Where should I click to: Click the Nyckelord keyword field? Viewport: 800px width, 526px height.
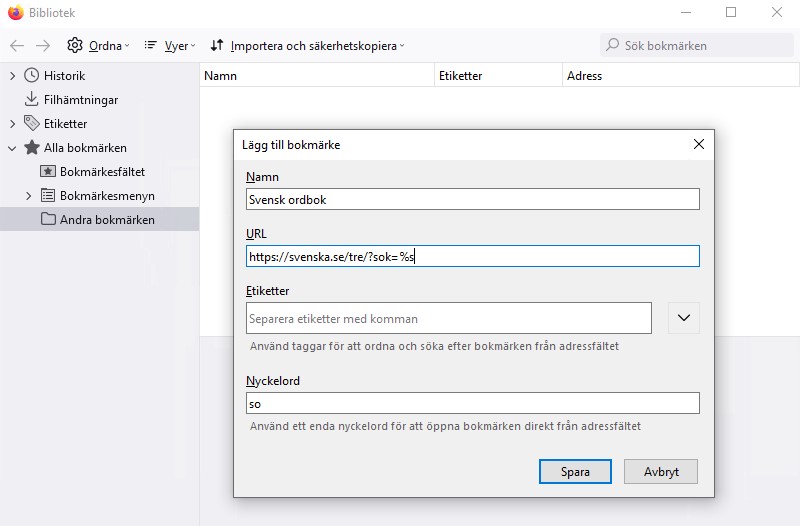click(472, 403)
